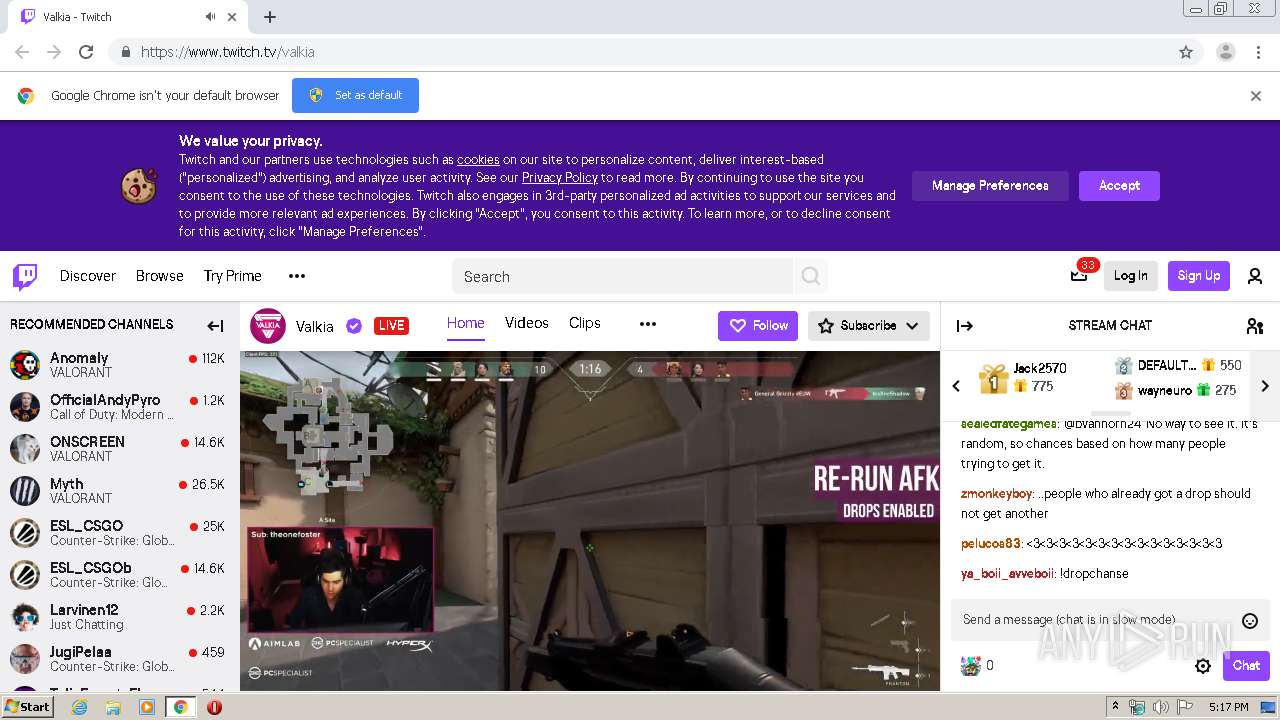
Task: Click Valkia's channel avatar
Action: (268, 326)
